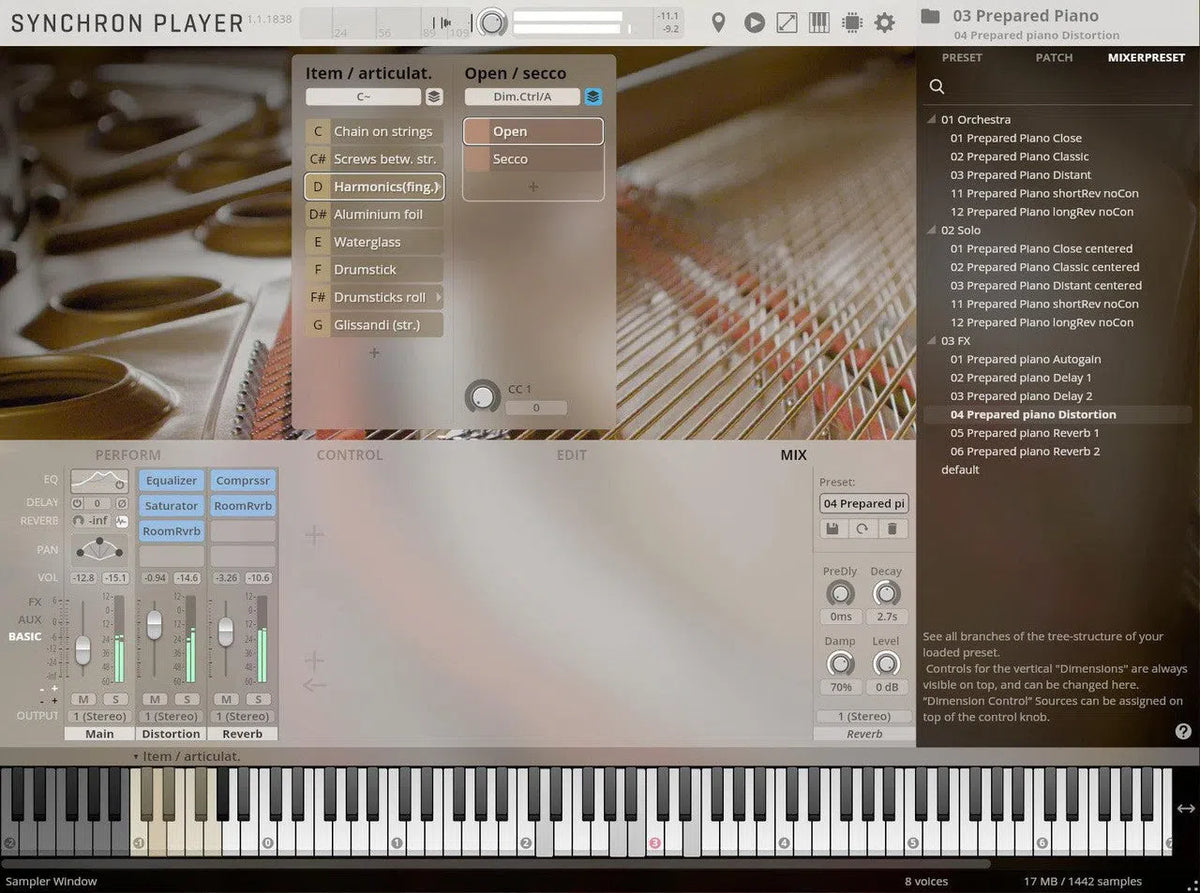Click the resize window icon in the toolbar
Screen dimensions: 1200x893
(787, 22)
